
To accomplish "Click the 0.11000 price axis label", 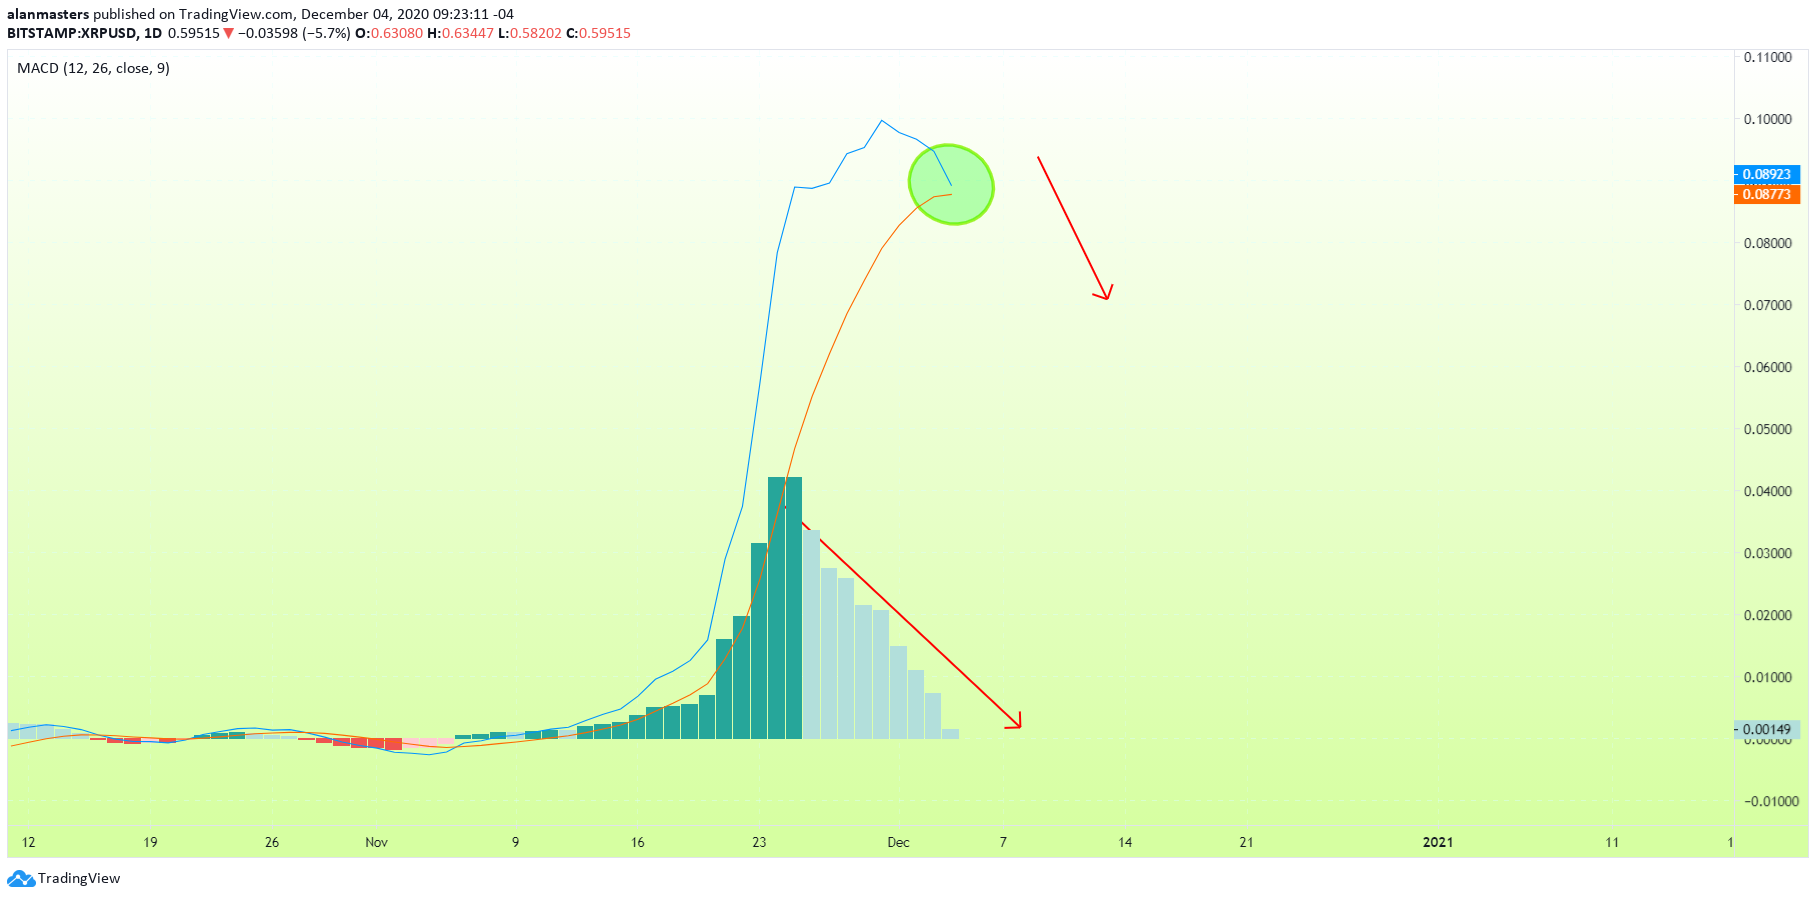I will pyautogui.click(x=1768, y=57).
